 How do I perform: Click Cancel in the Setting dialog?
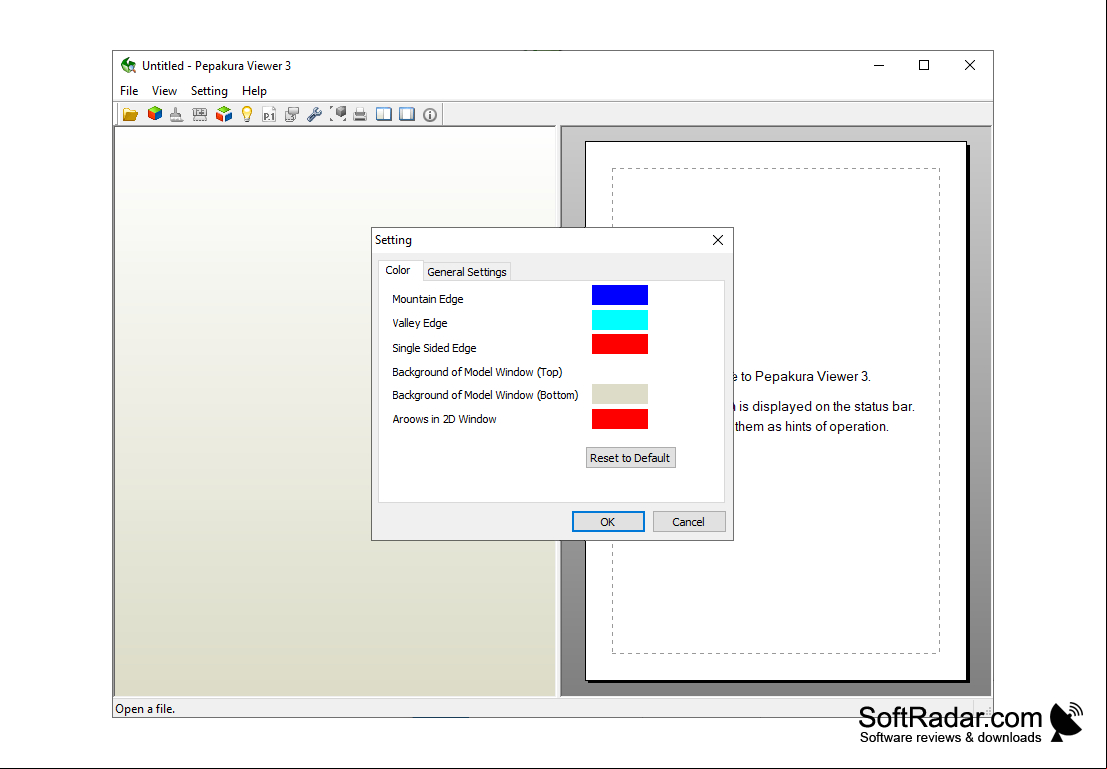pyautogui.click(x=689, y=522)
